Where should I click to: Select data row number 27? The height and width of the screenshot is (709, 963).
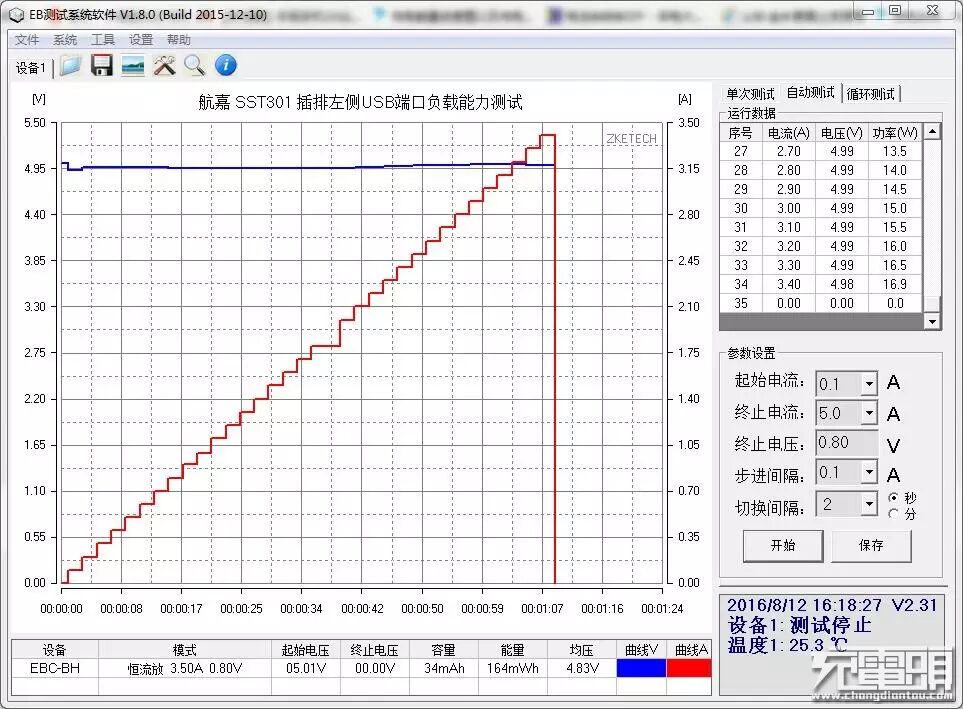pos(821,151)
